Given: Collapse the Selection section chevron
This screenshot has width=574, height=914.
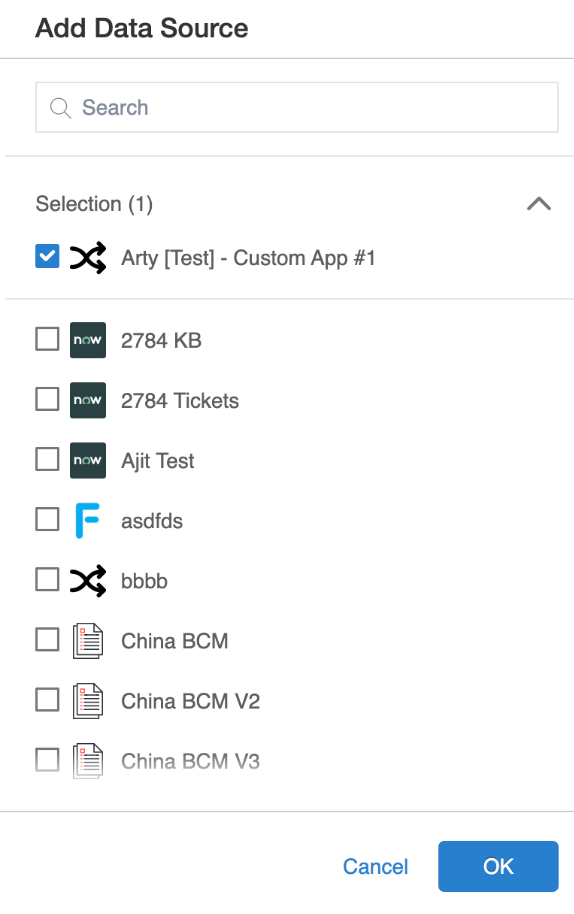Looking at the screenshot, I should [x=539, y=203].
